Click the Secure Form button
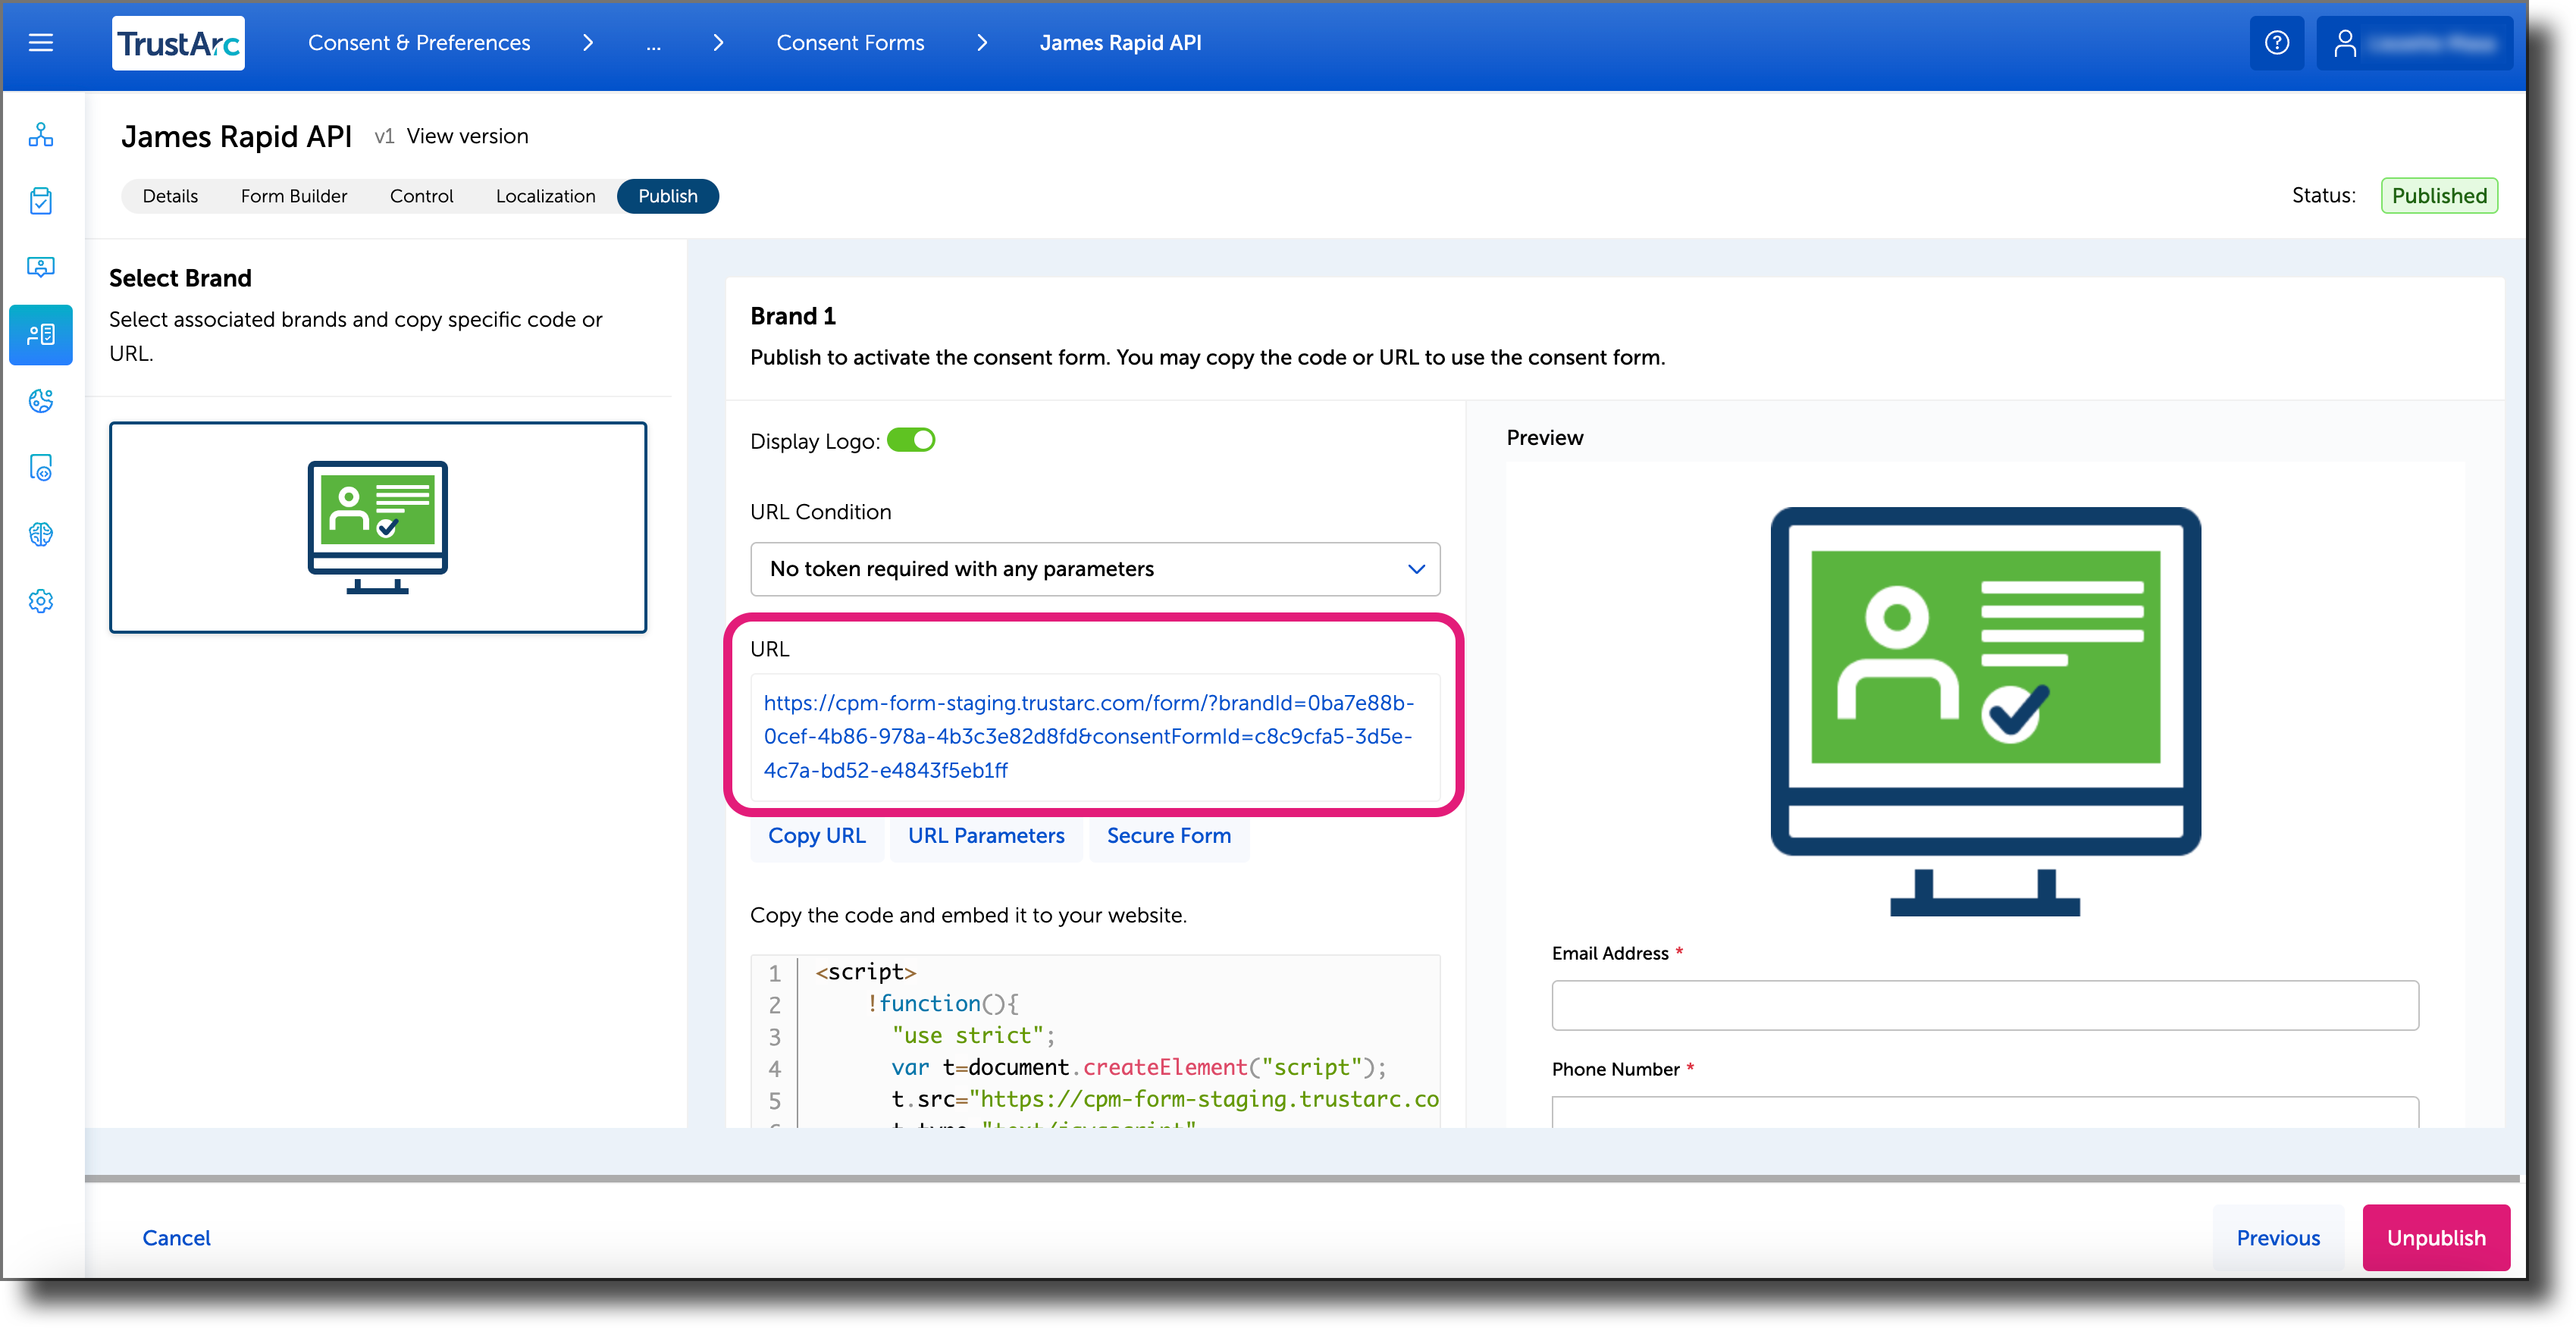 click(1168, 836)
